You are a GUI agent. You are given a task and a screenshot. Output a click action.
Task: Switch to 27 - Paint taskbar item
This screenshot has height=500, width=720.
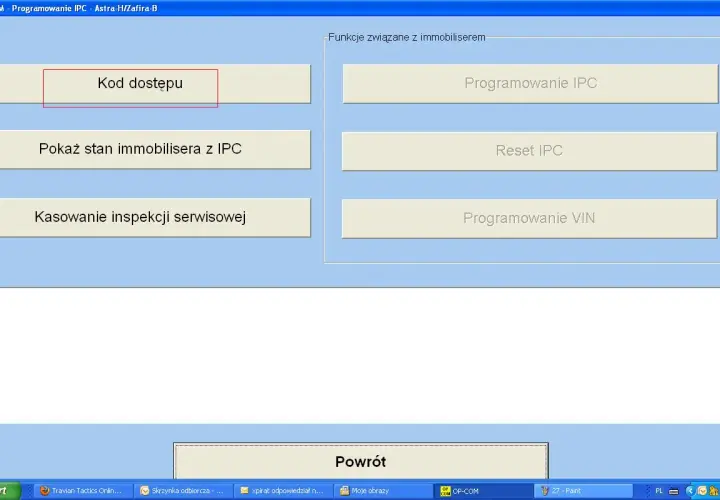click(x=583, y=491)
